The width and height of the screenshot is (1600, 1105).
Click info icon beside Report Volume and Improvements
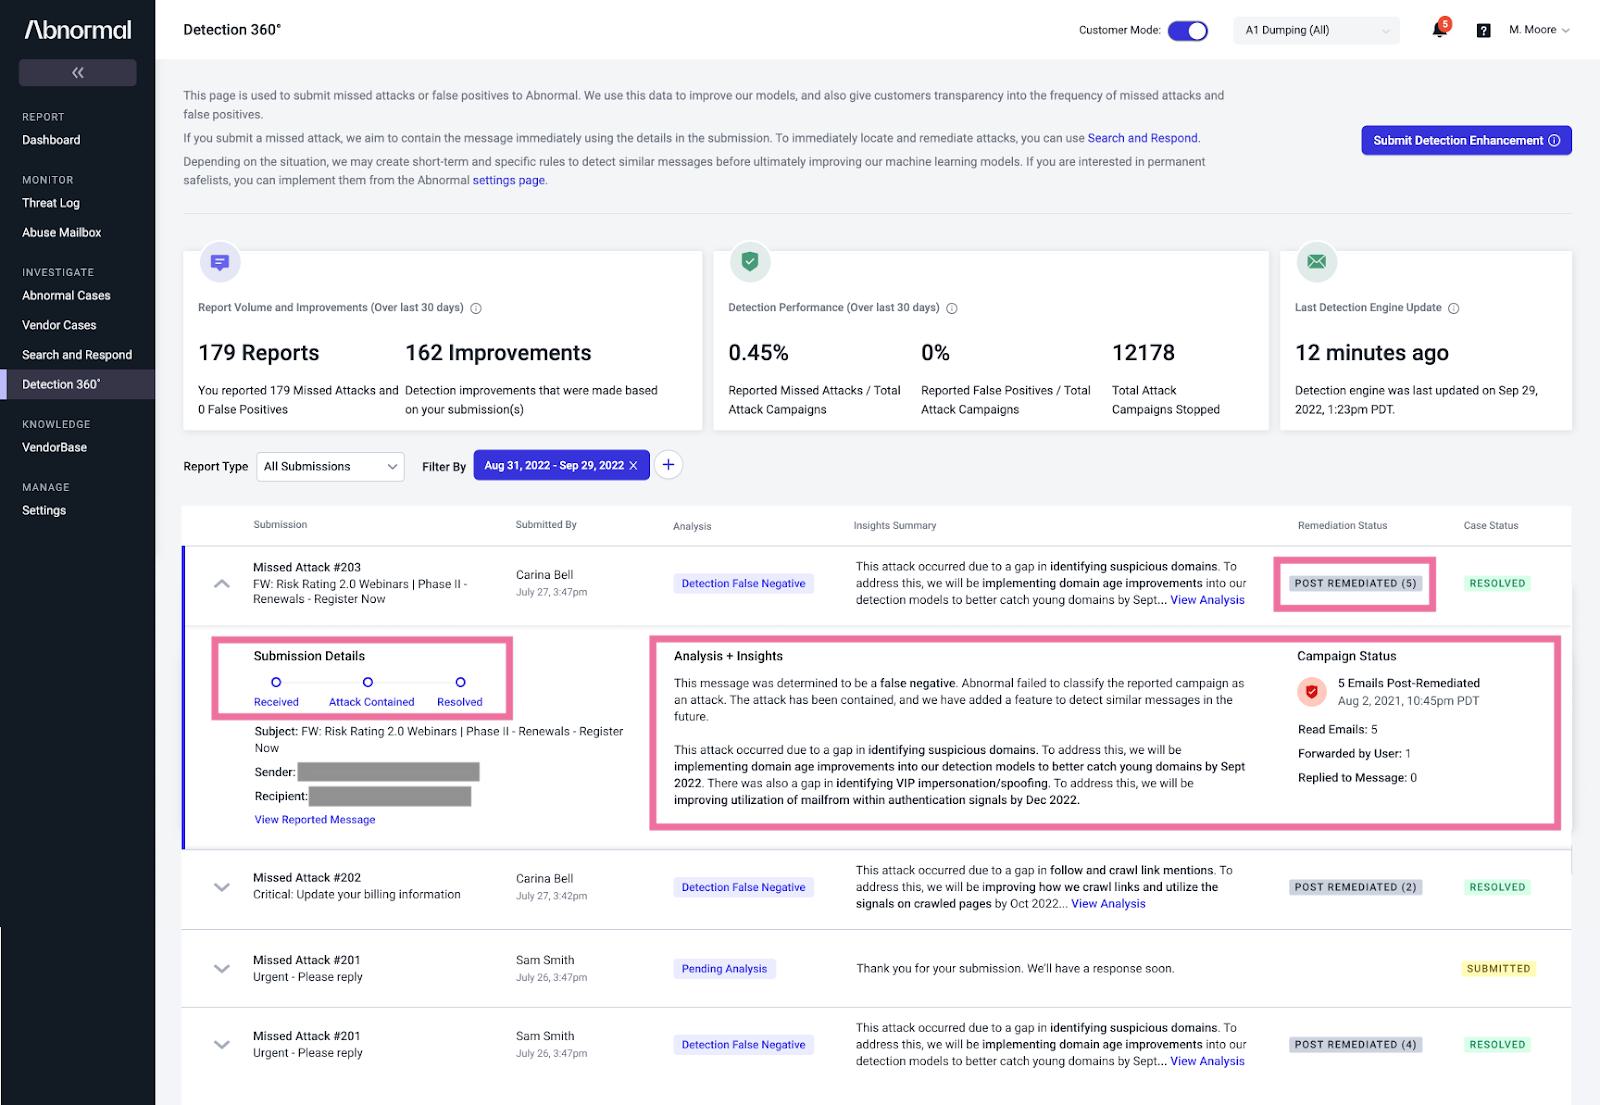tap(476, 308)
